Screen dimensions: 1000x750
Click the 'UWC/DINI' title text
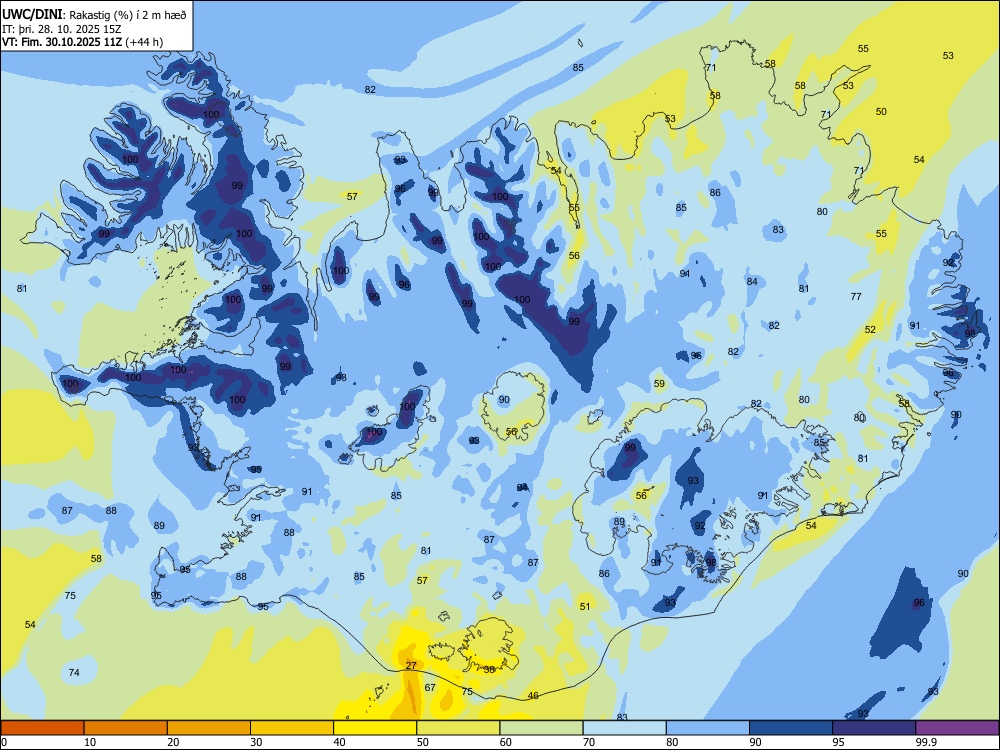tap(32, 15)
